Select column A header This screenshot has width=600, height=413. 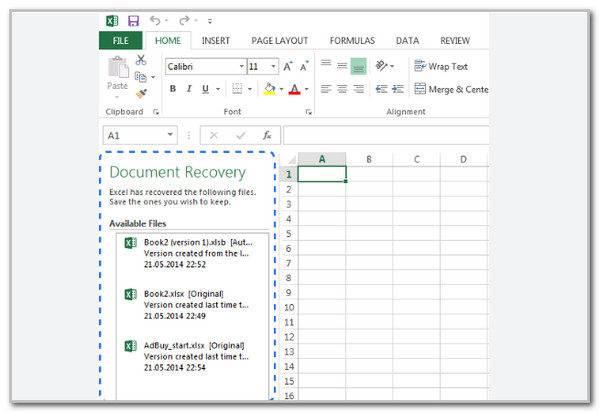point(322,159)
